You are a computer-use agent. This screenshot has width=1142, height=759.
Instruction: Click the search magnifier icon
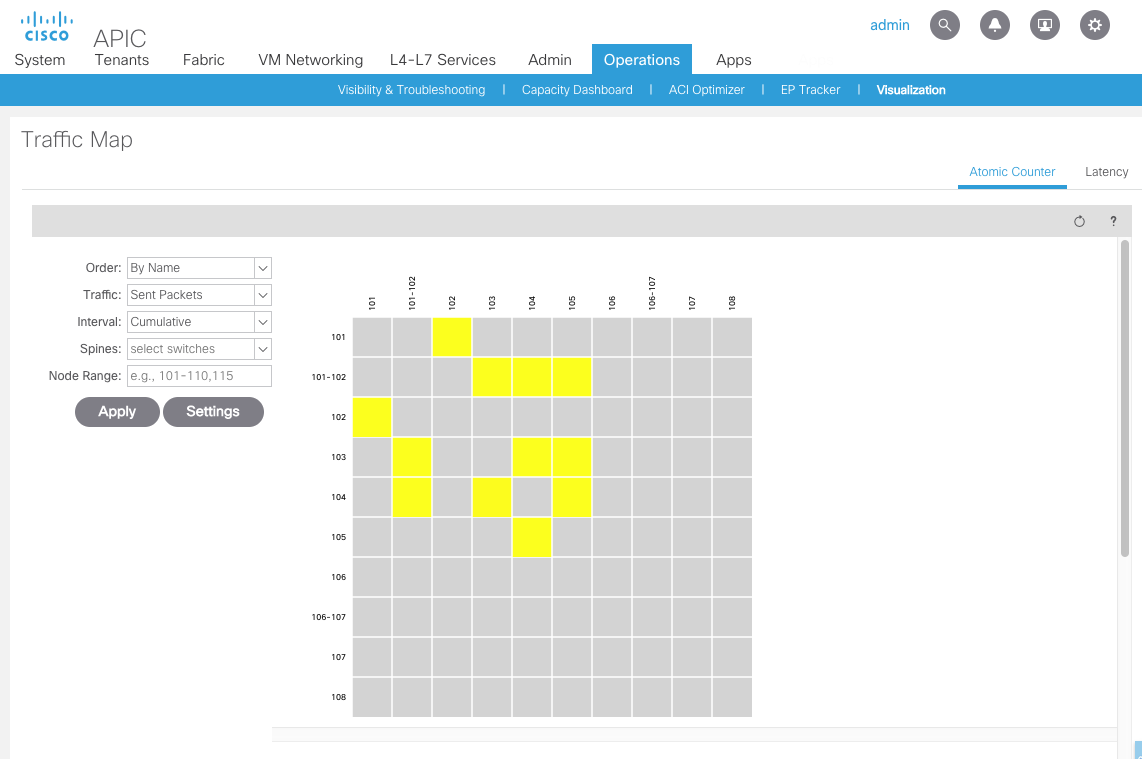[945, 25]
